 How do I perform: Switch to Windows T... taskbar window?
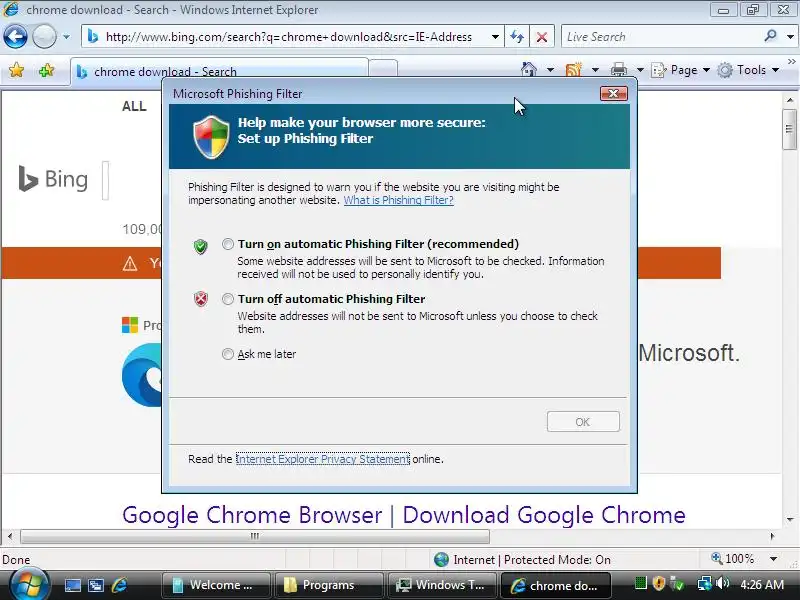pos(442,585)
